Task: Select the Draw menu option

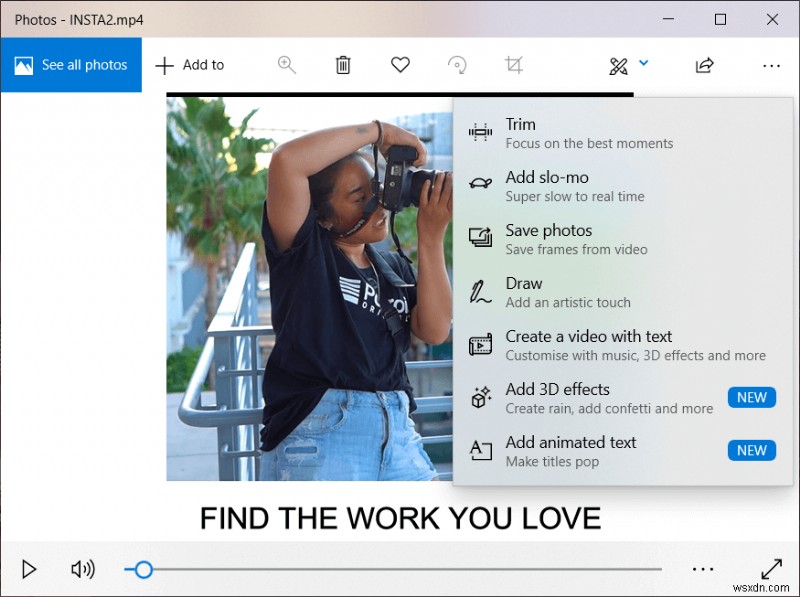Action: pyautogui.click(x=567, y=292)
